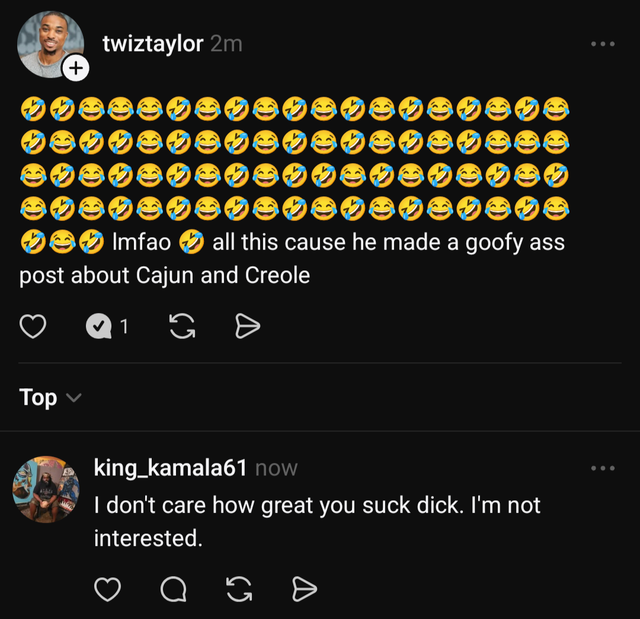The width and height of the screenshot is (640, 619).
Task: Visit the king_kamala61 profile via username
Action: point(170,468)
